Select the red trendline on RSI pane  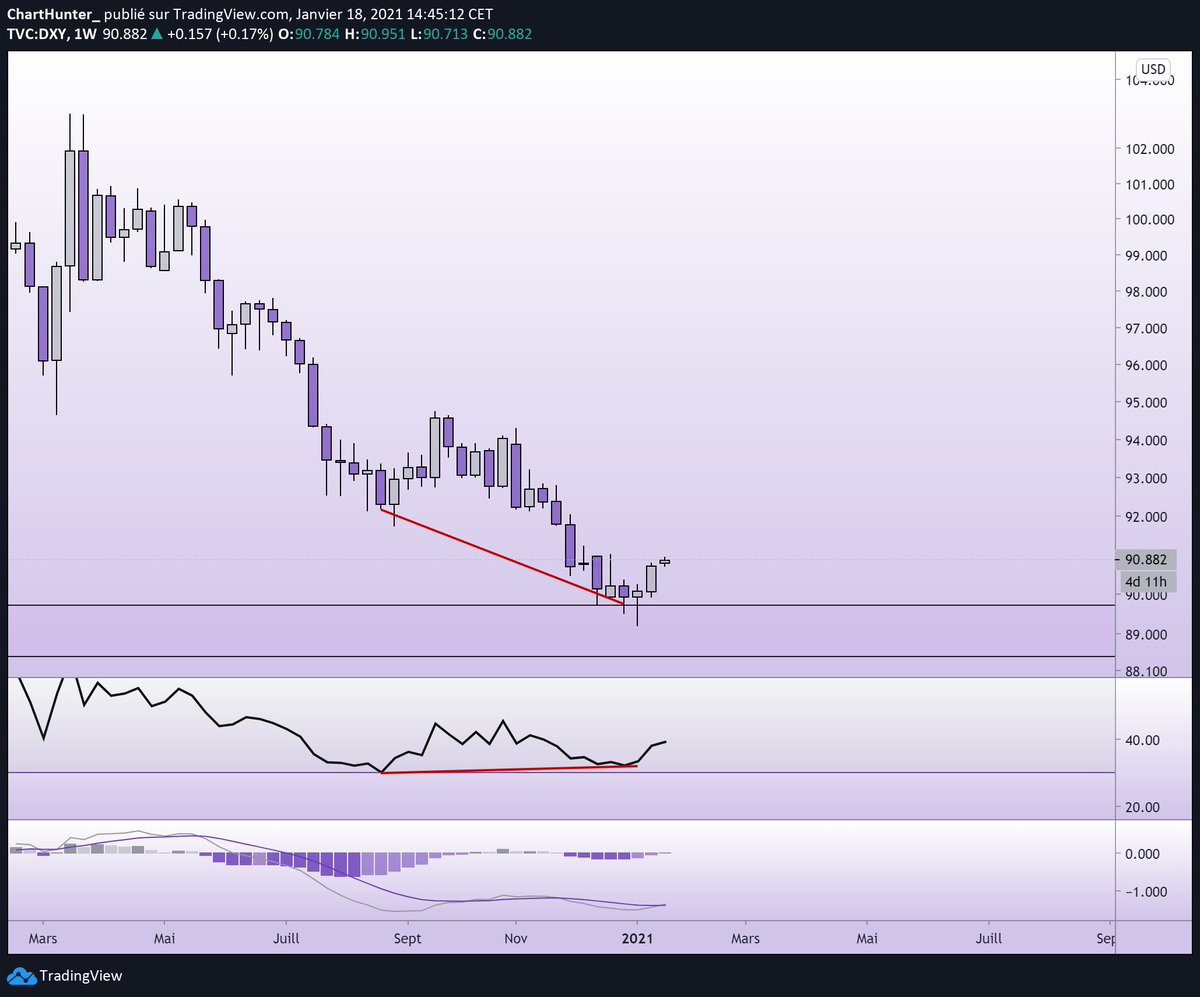pyautogui.click(x=510, y=769)
